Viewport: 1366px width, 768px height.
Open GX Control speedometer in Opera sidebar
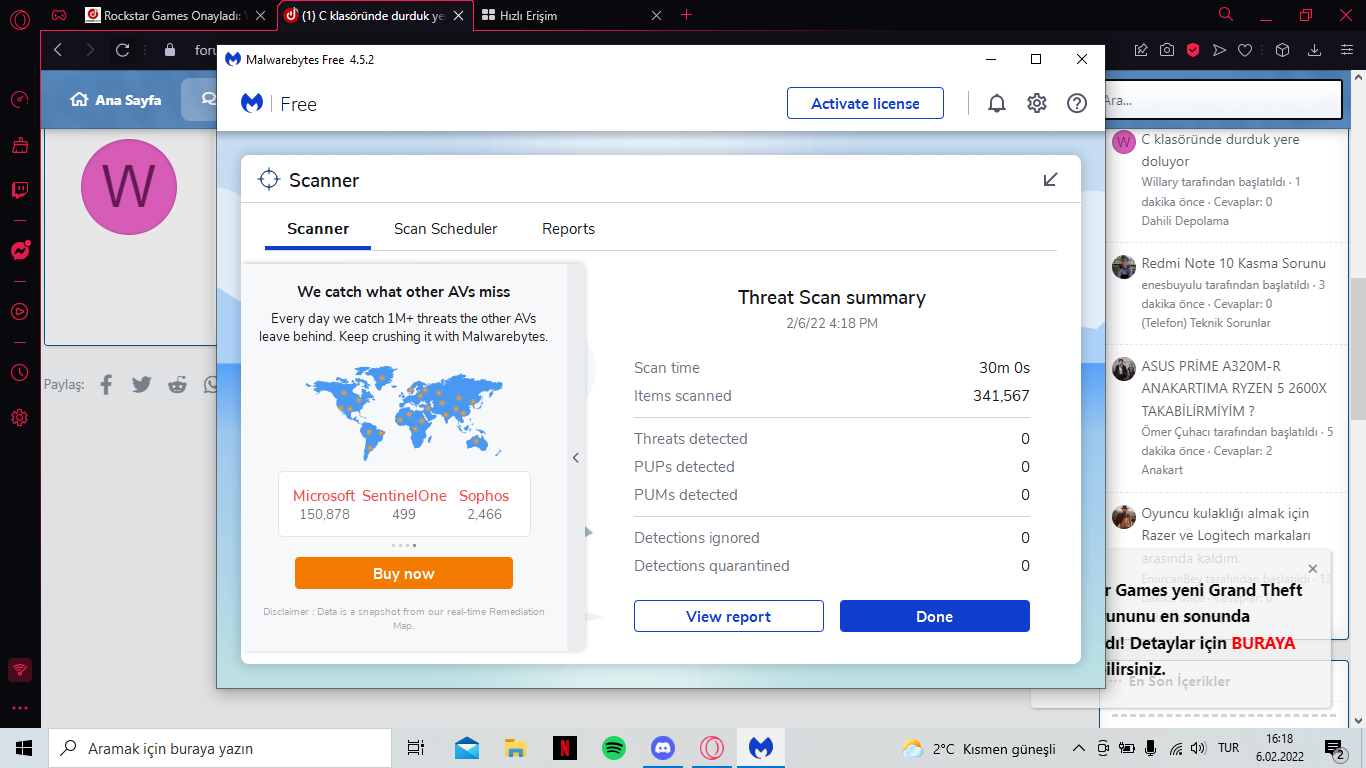(19, 100)
